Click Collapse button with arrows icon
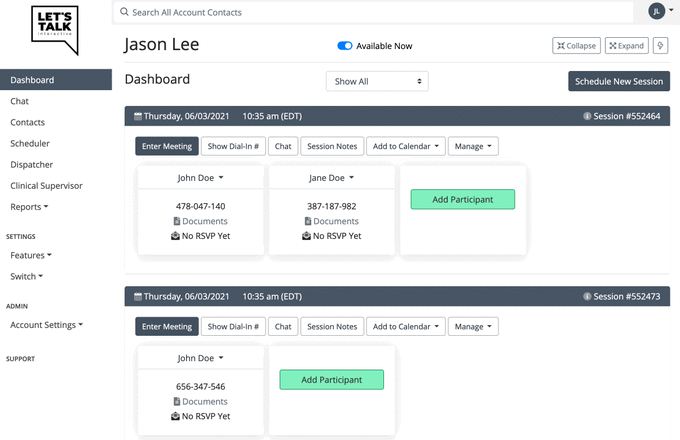 coord(576,46)
